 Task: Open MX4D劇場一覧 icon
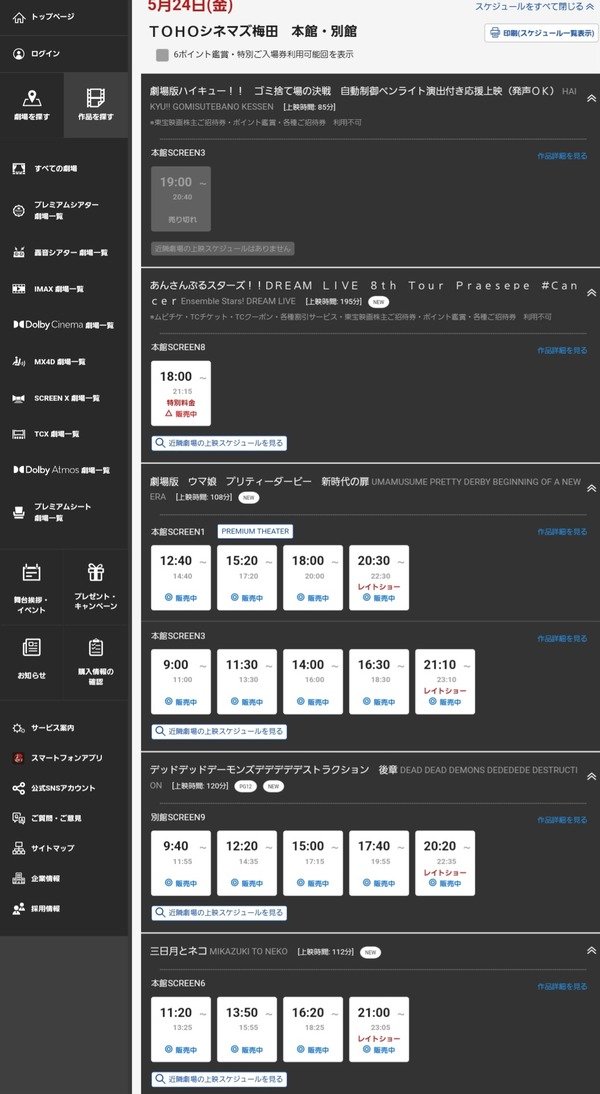pyautogui.click(x=19, y=361)
